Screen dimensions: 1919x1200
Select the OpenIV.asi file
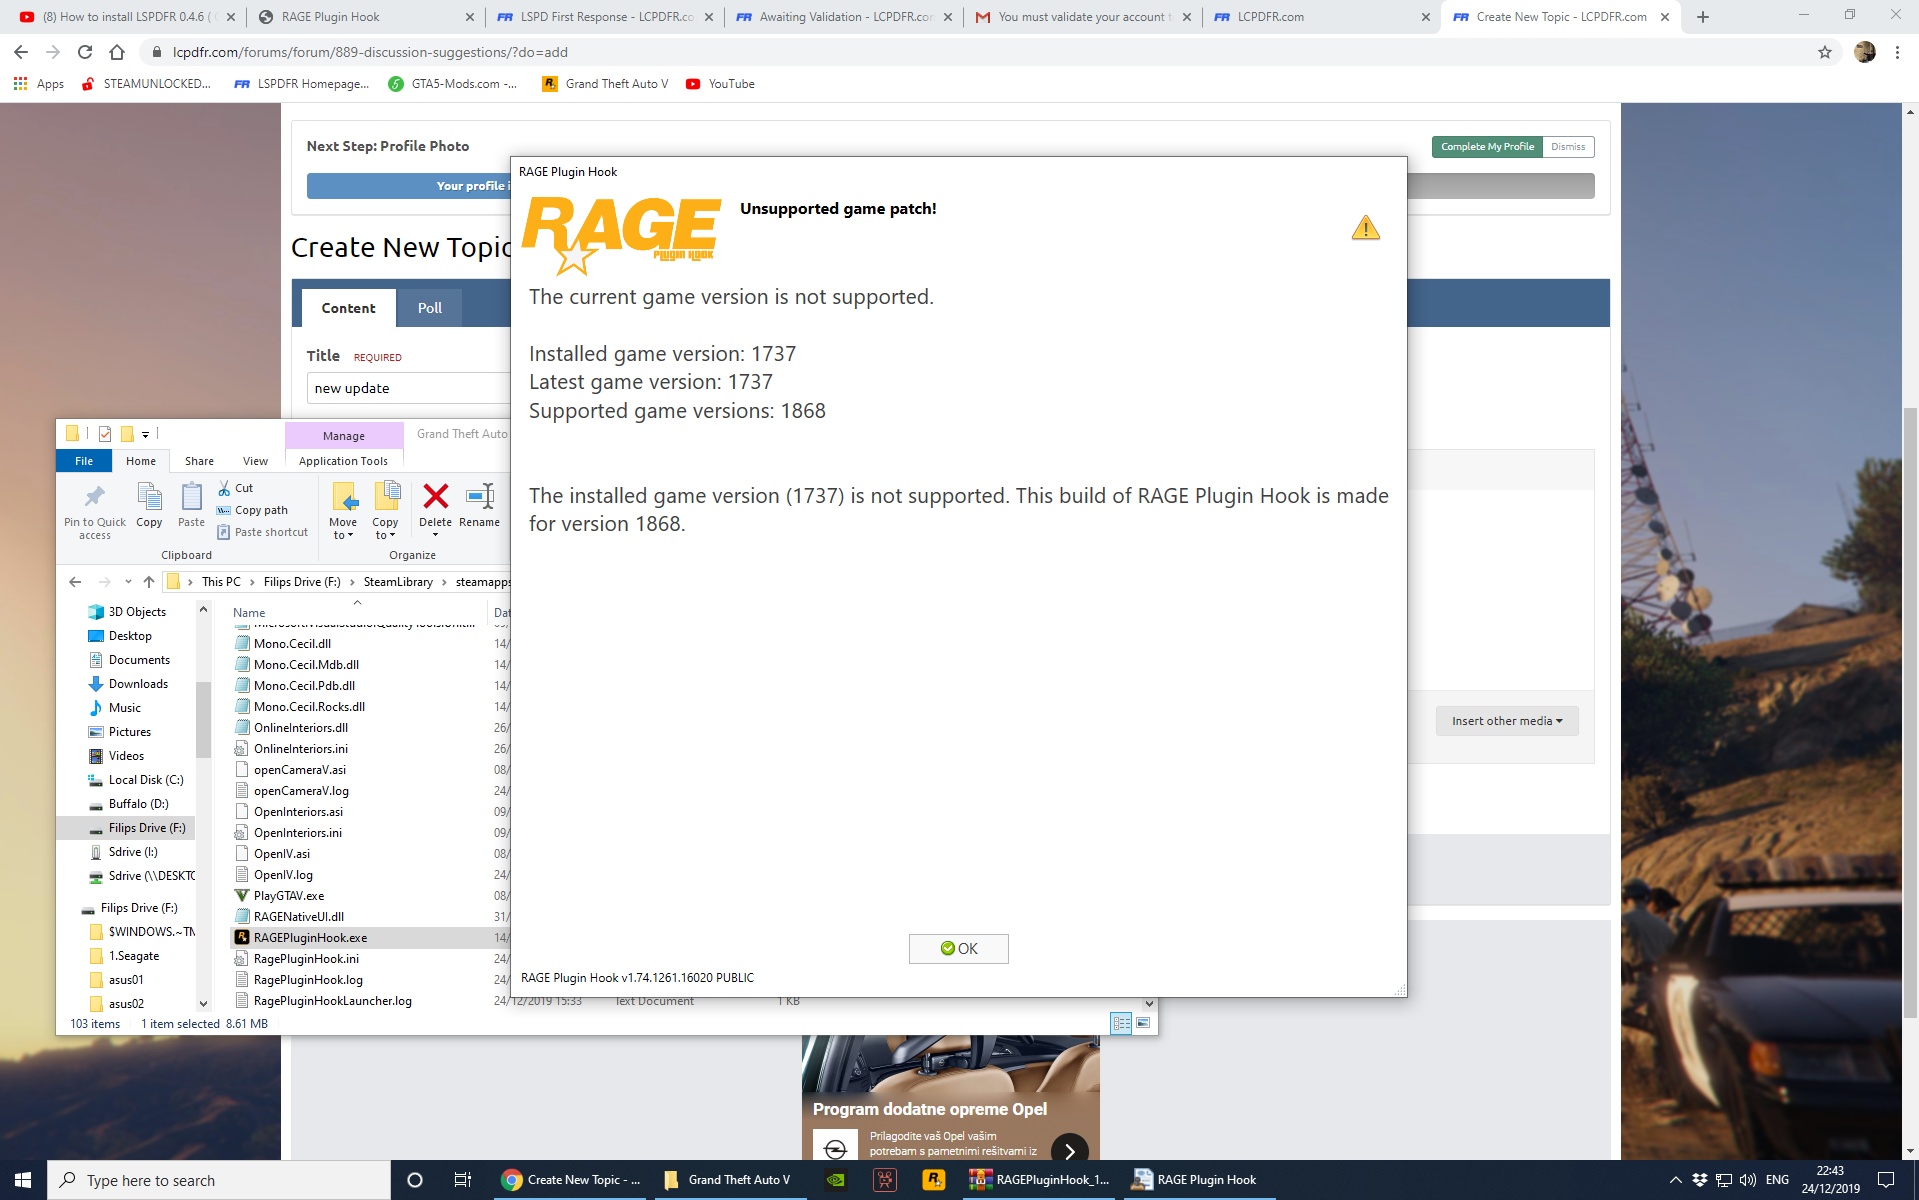click(x=281, y=854)
